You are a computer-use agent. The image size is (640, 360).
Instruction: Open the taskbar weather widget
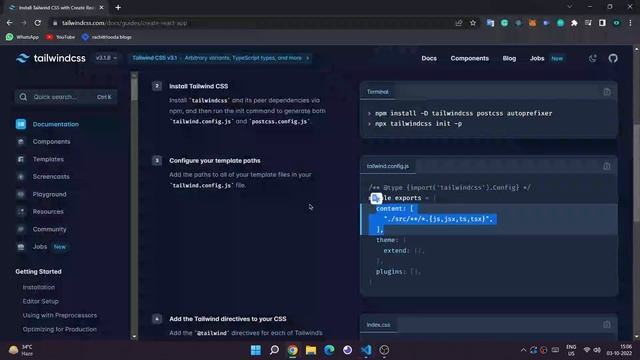tap(20, 350)
